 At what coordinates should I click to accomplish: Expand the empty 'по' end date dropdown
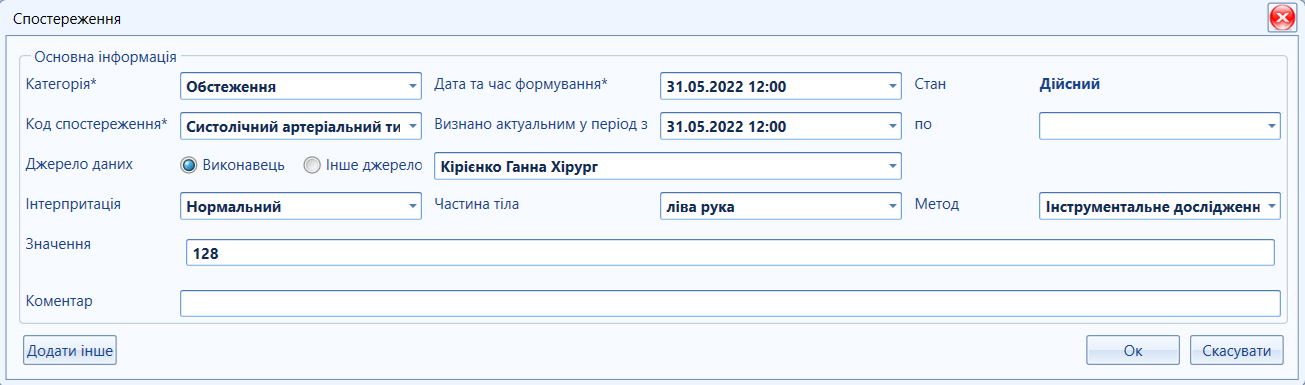click(x=1272, y=126)
